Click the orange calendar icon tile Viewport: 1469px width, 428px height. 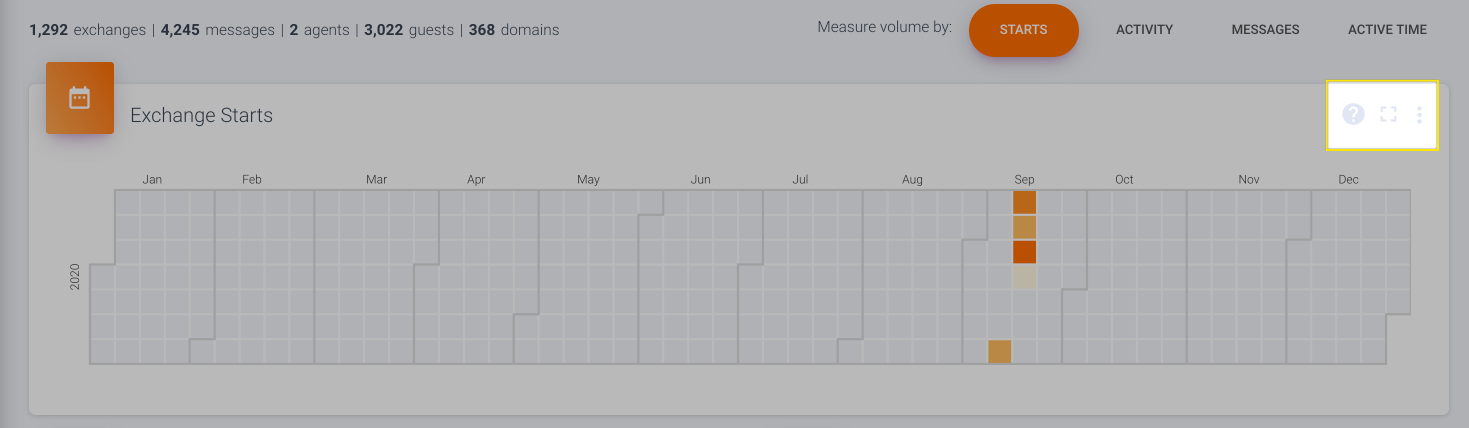[80, 98]
